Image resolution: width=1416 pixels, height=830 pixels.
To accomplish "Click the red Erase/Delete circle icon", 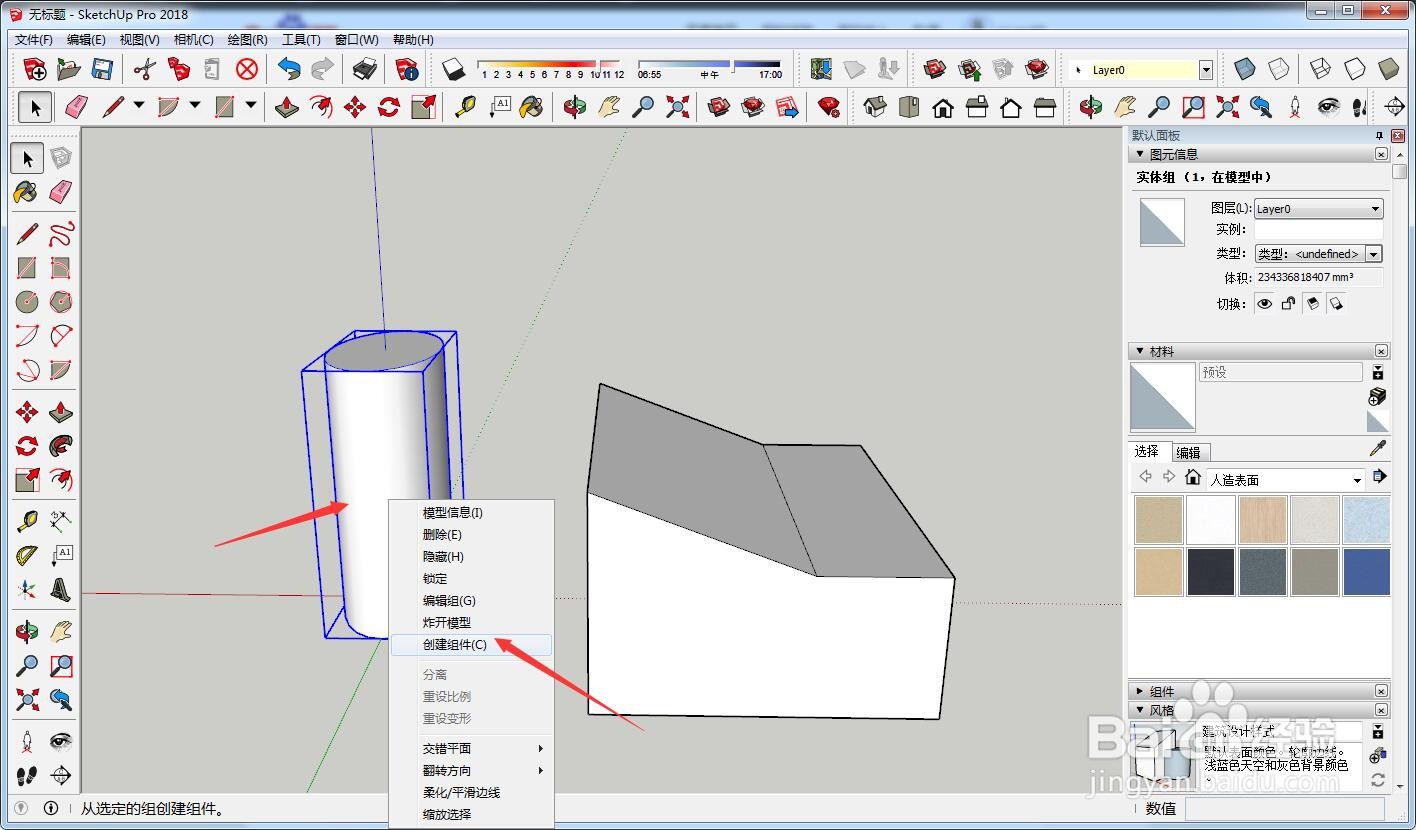I will pyautogui.click(x=247, y=69).
